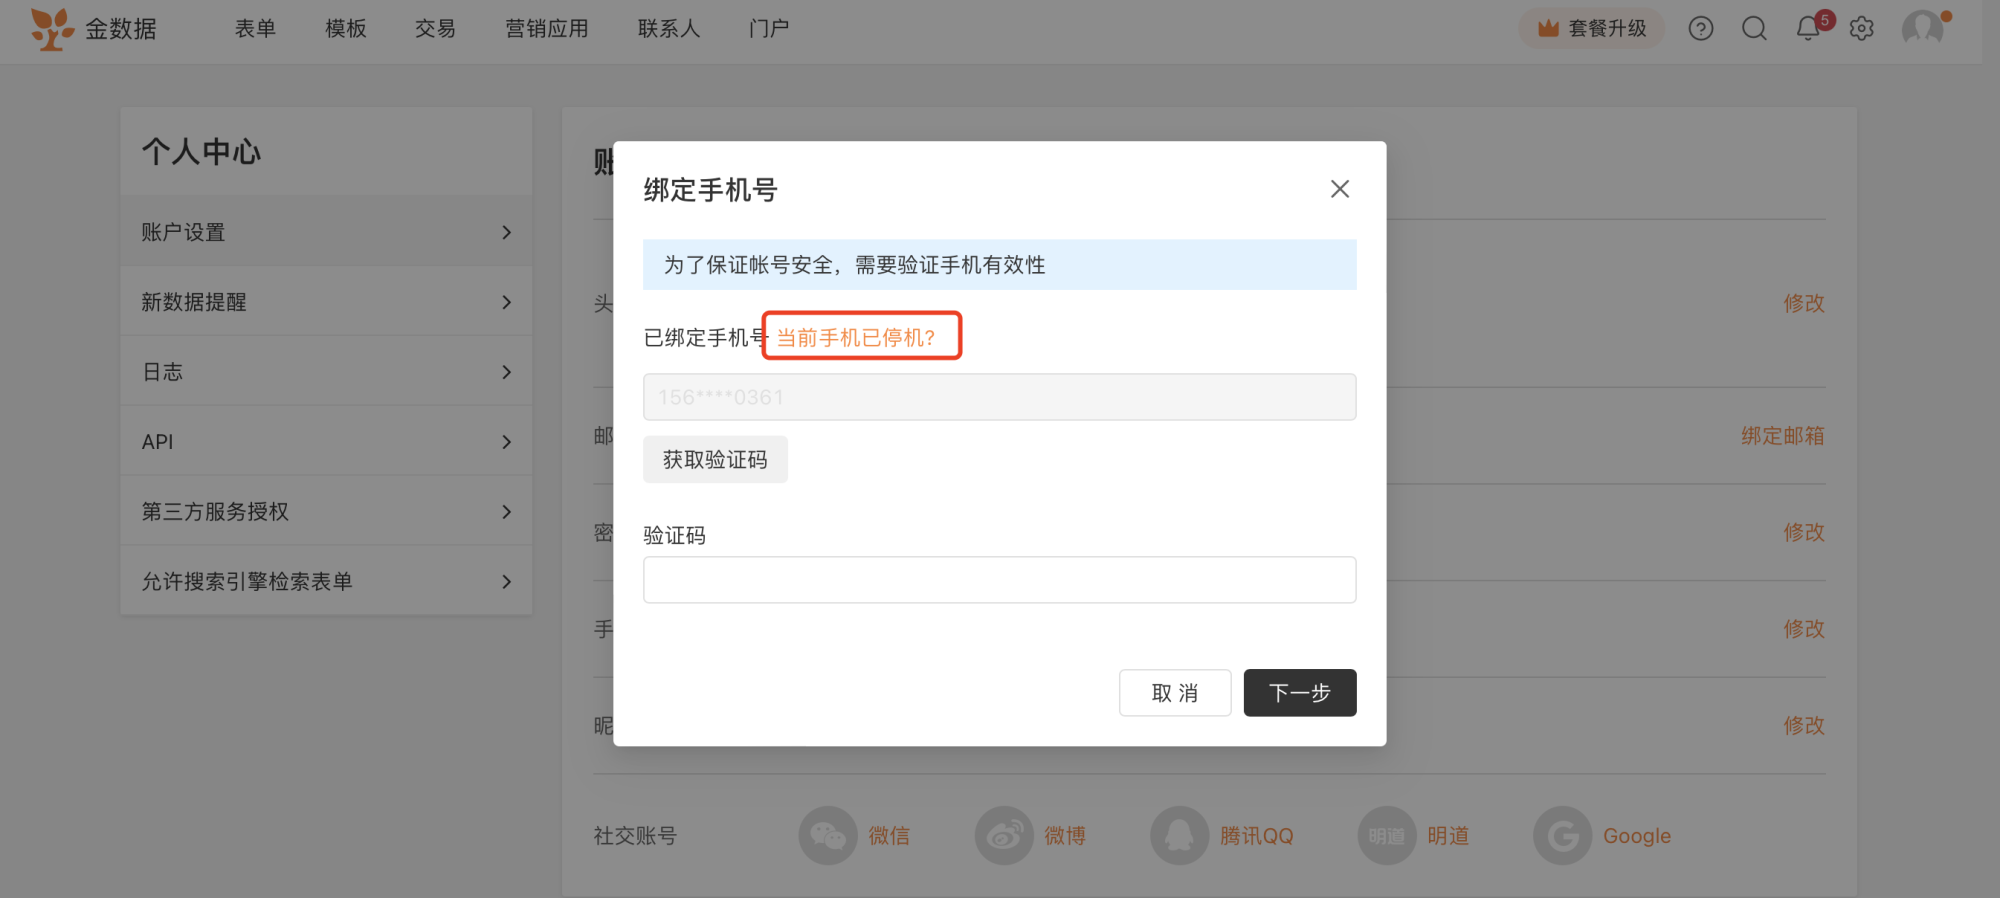This screenshot has width=2000, height=898.
Task: Click the 金数据 logo icon
Action: point(52,29)
